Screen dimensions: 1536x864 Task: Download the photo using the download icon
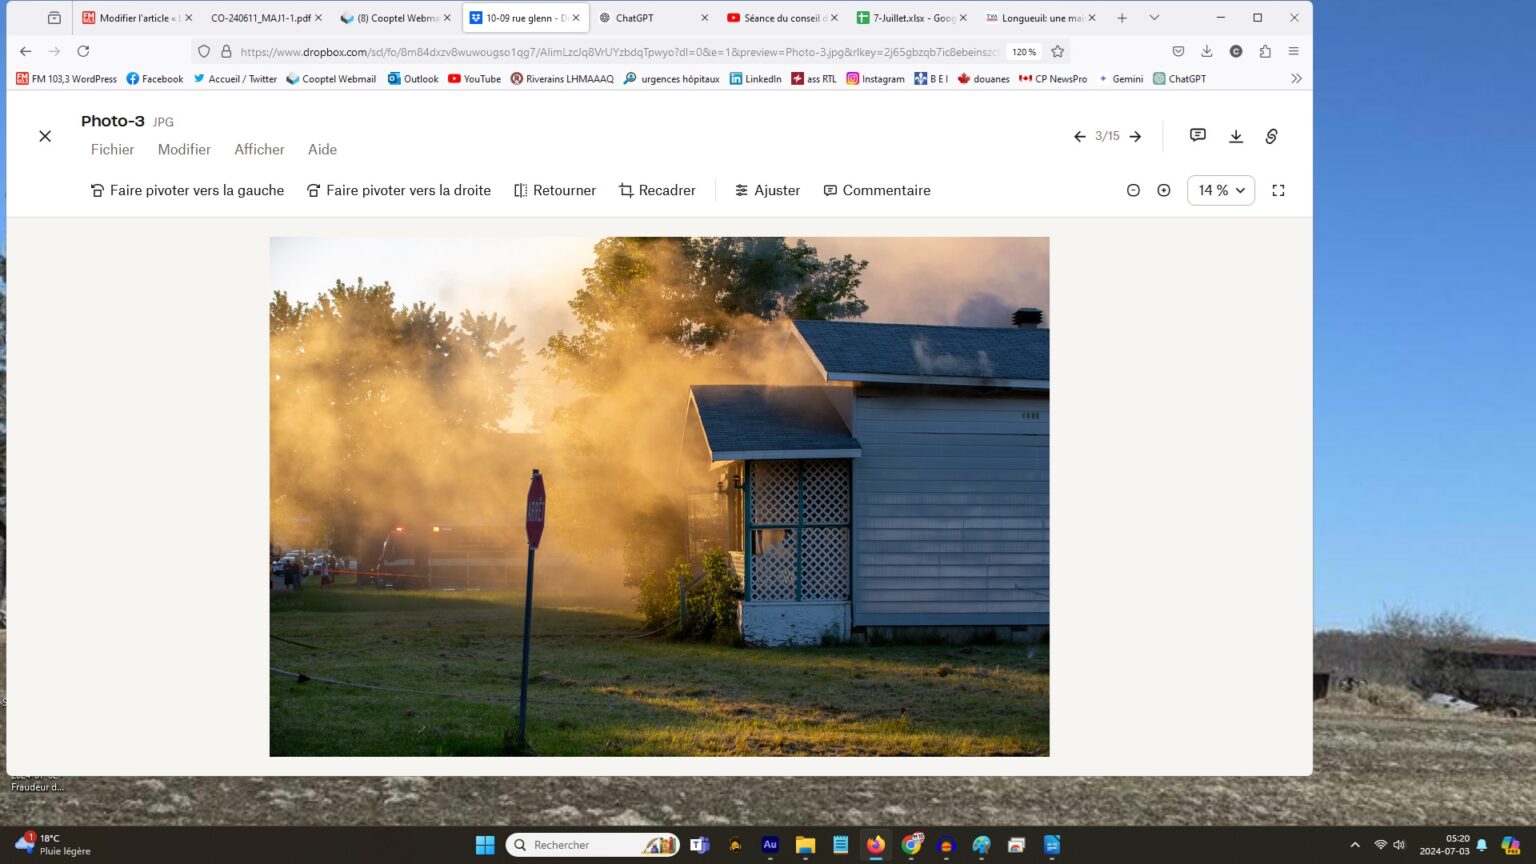(1236, 136)
